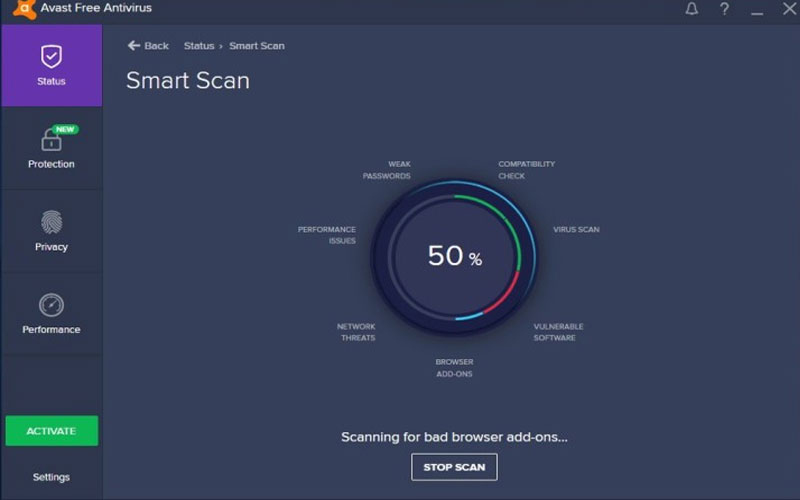Open the help question mark icon
The height and width of the screenshot is (500, 800).
[x=724, y=9]
